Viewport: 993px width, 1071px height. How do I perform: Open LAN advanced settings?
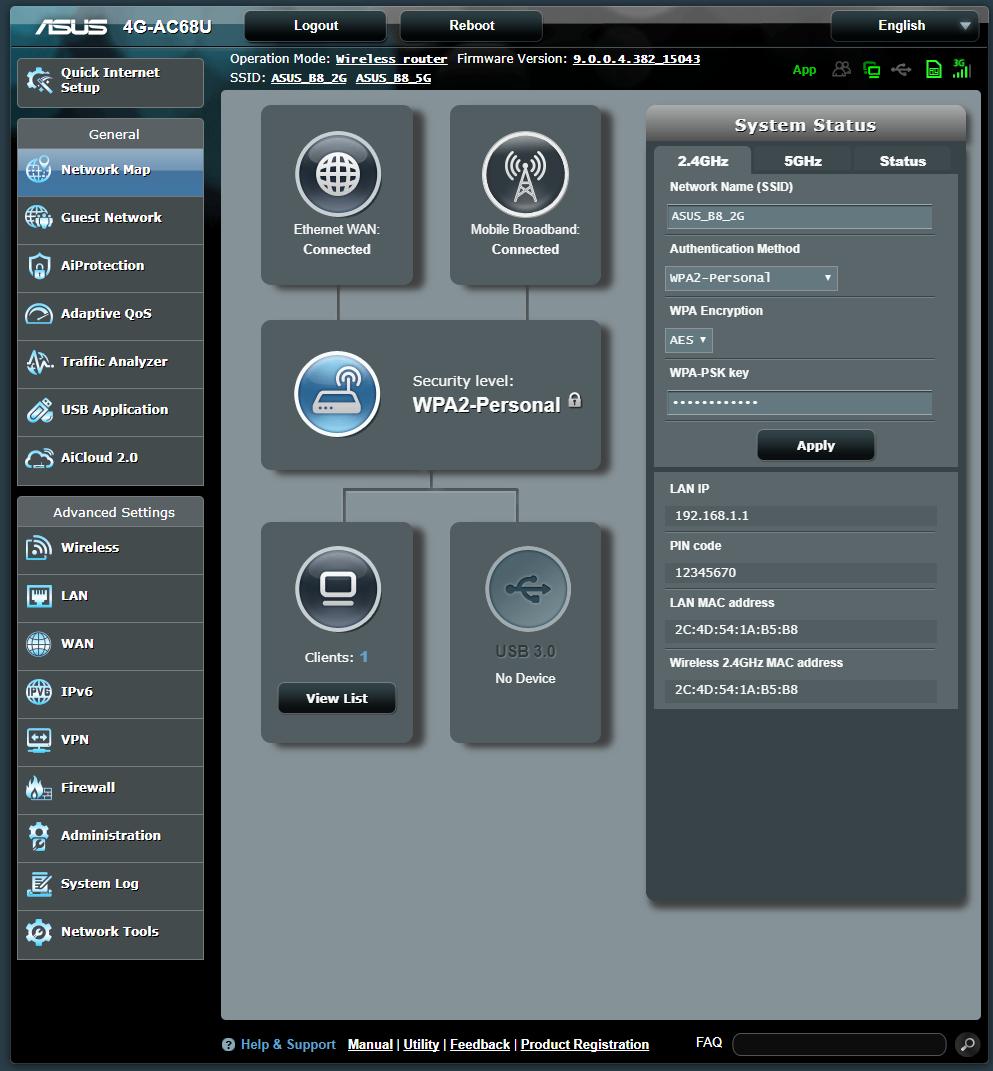click(x=111, y=596)
